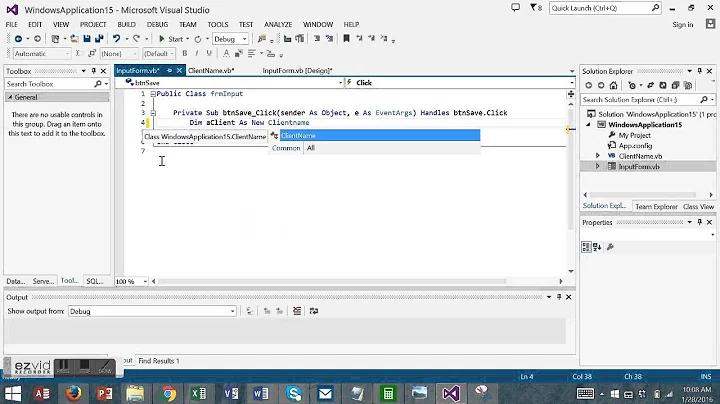Screen dimensions: 720x404
Task: Switch IntelliSense to the Common tab
Action: pyautogui.click(x=286, y=148)
